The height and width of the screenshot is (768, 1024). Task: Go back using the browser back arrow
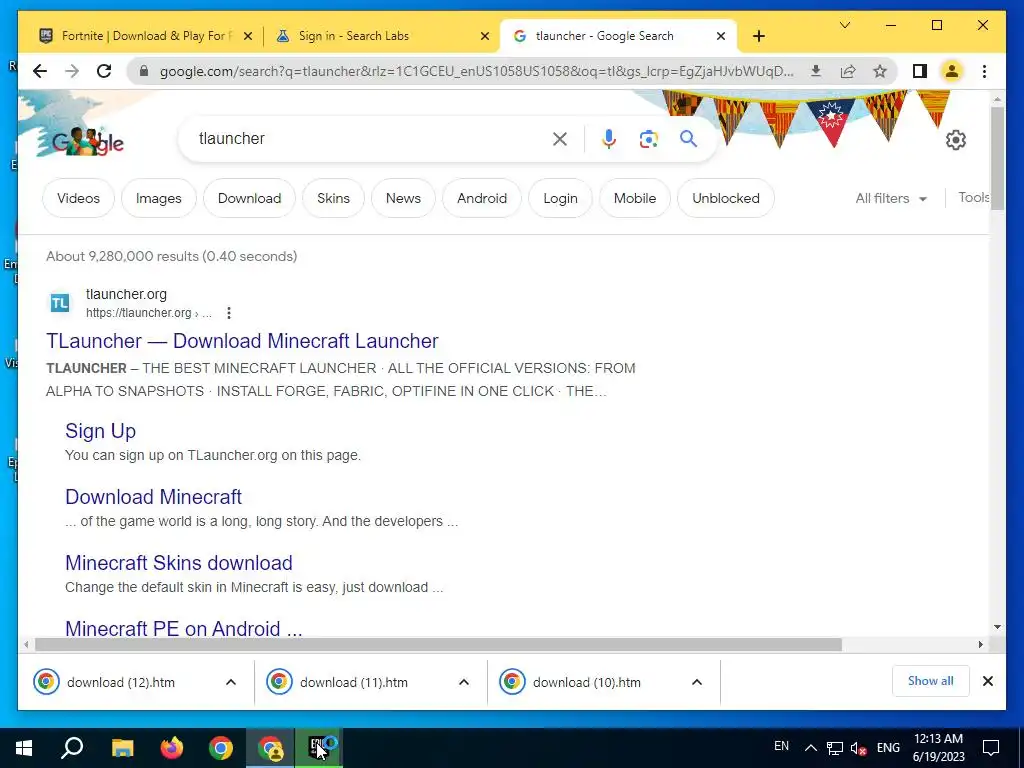[x=40, y=71]
